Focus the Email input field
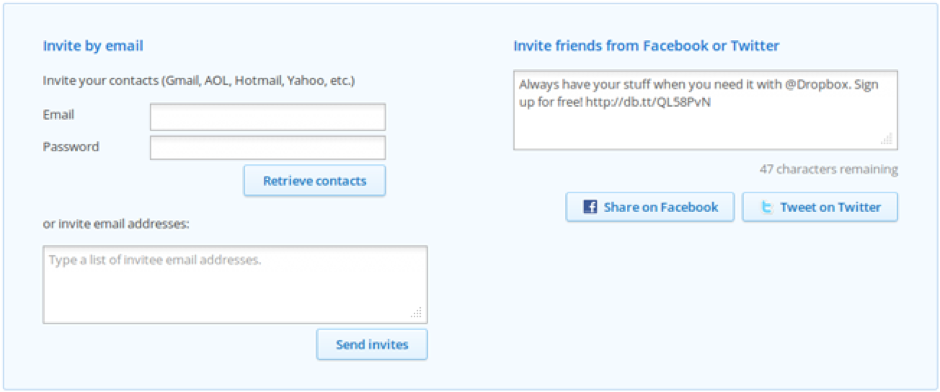The height and width of the screenshot is (392, 940). click(267, 117)
